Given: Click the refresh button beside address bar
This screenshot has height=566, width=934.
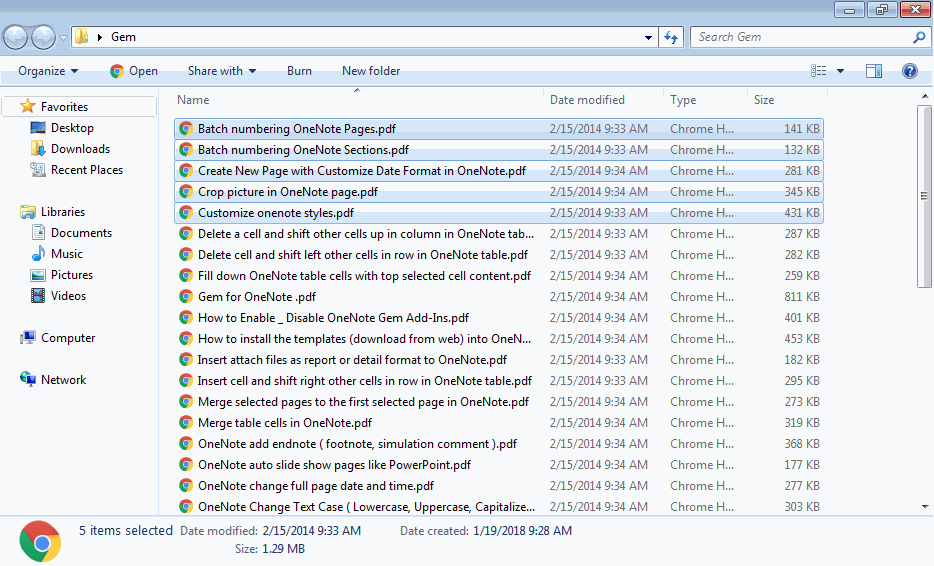Looking at the screenshot, I should coord(672,37).
